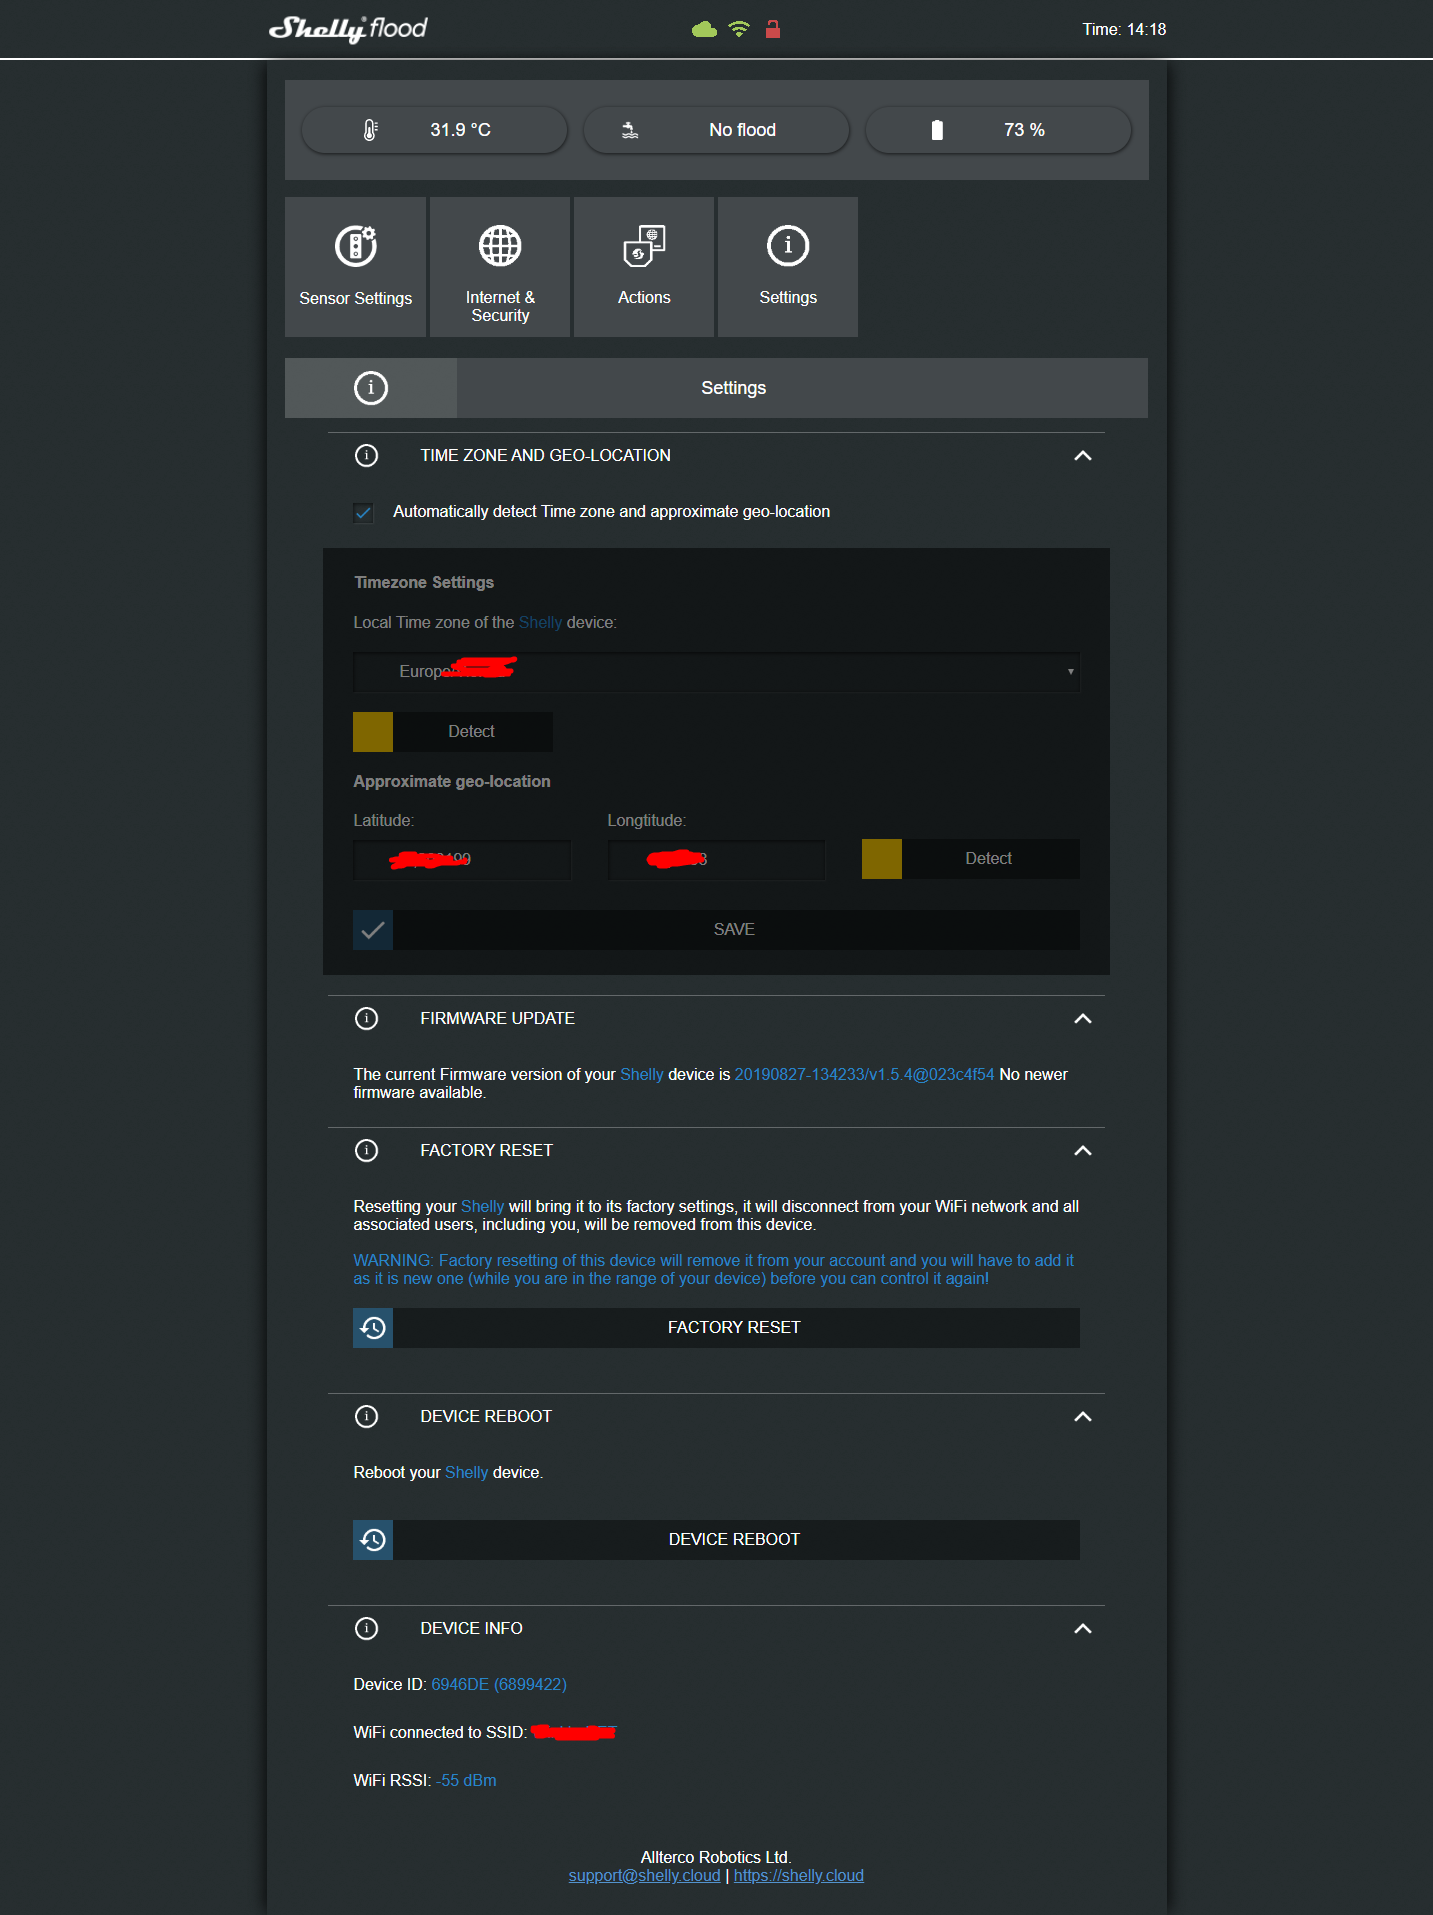Click the red padlock security icon
The width and height of the screenshot is (1433, 1915).
point(772,29)
